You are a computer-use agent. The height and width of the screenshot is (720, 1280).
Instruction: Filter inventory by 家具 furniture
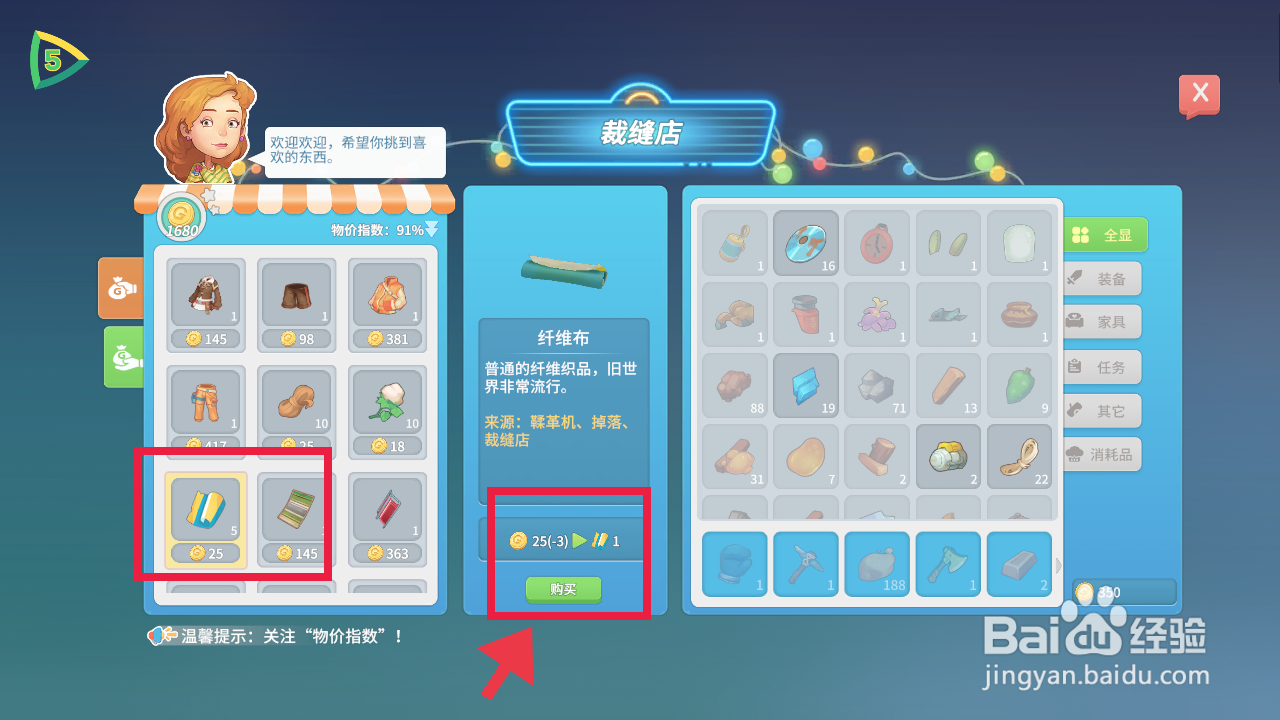pyautogui.click(x=1101, y=322)
